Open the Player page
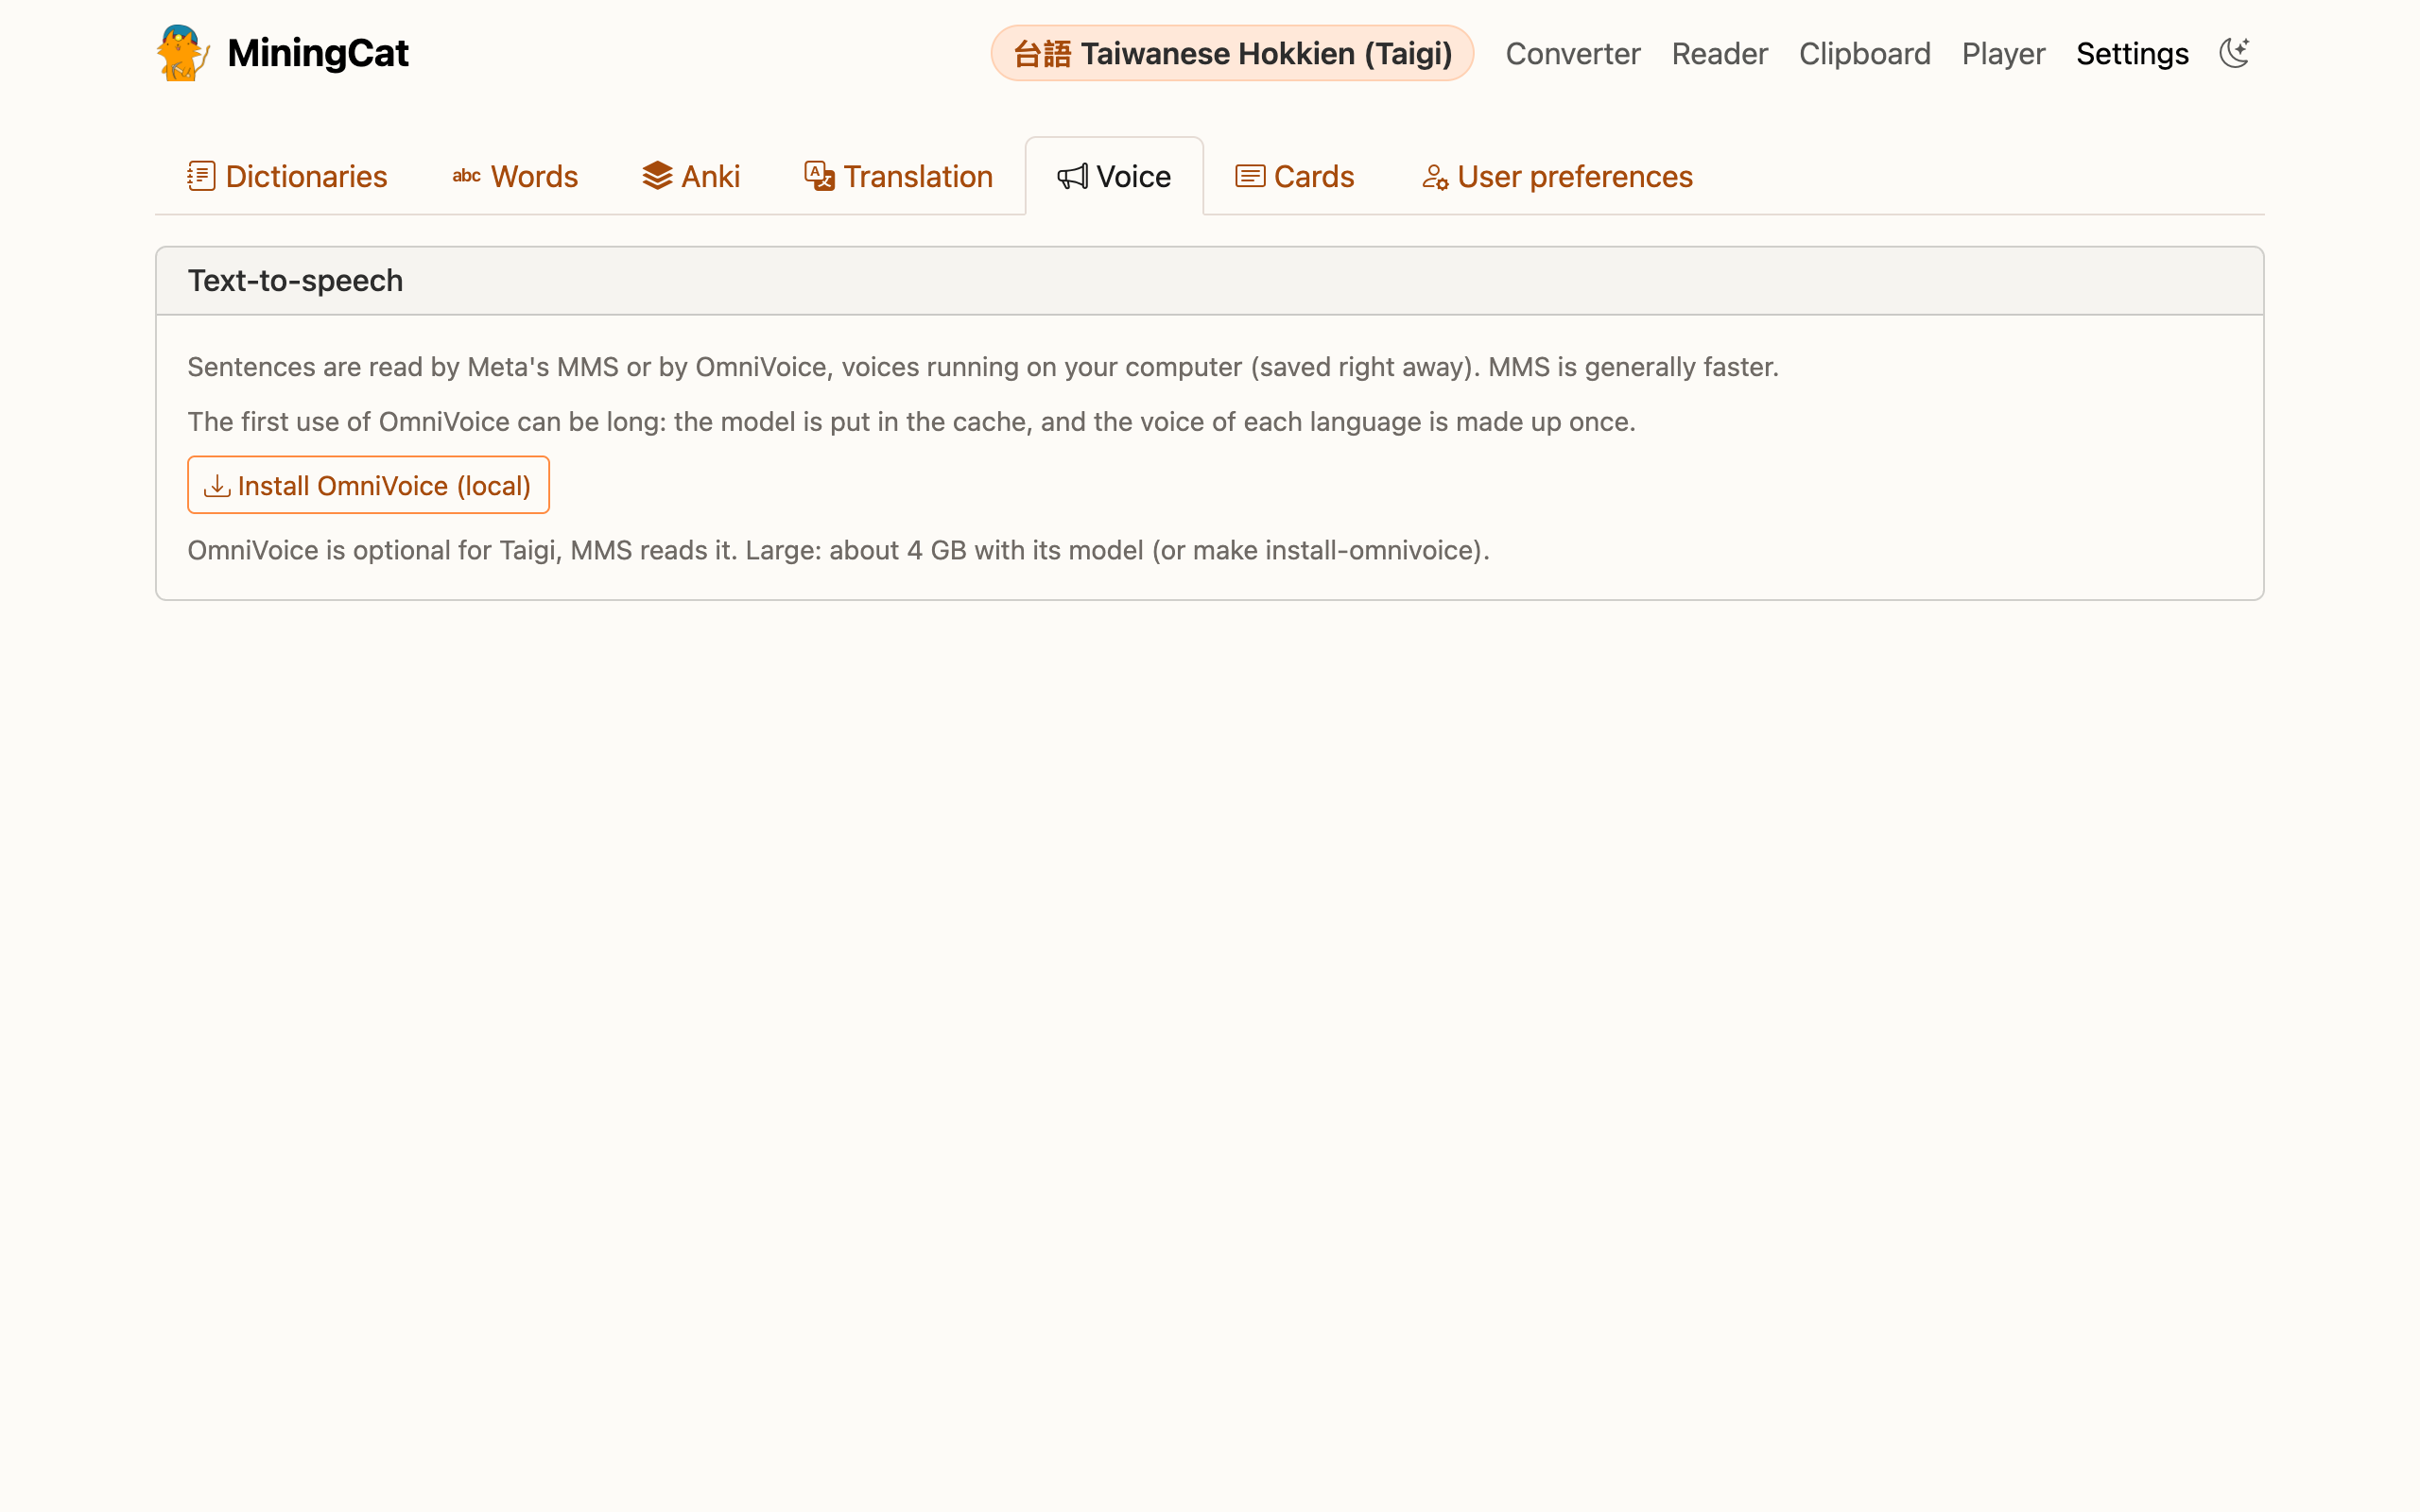Viewport: 2420px width, 1512px height. tap(2003, 53)
